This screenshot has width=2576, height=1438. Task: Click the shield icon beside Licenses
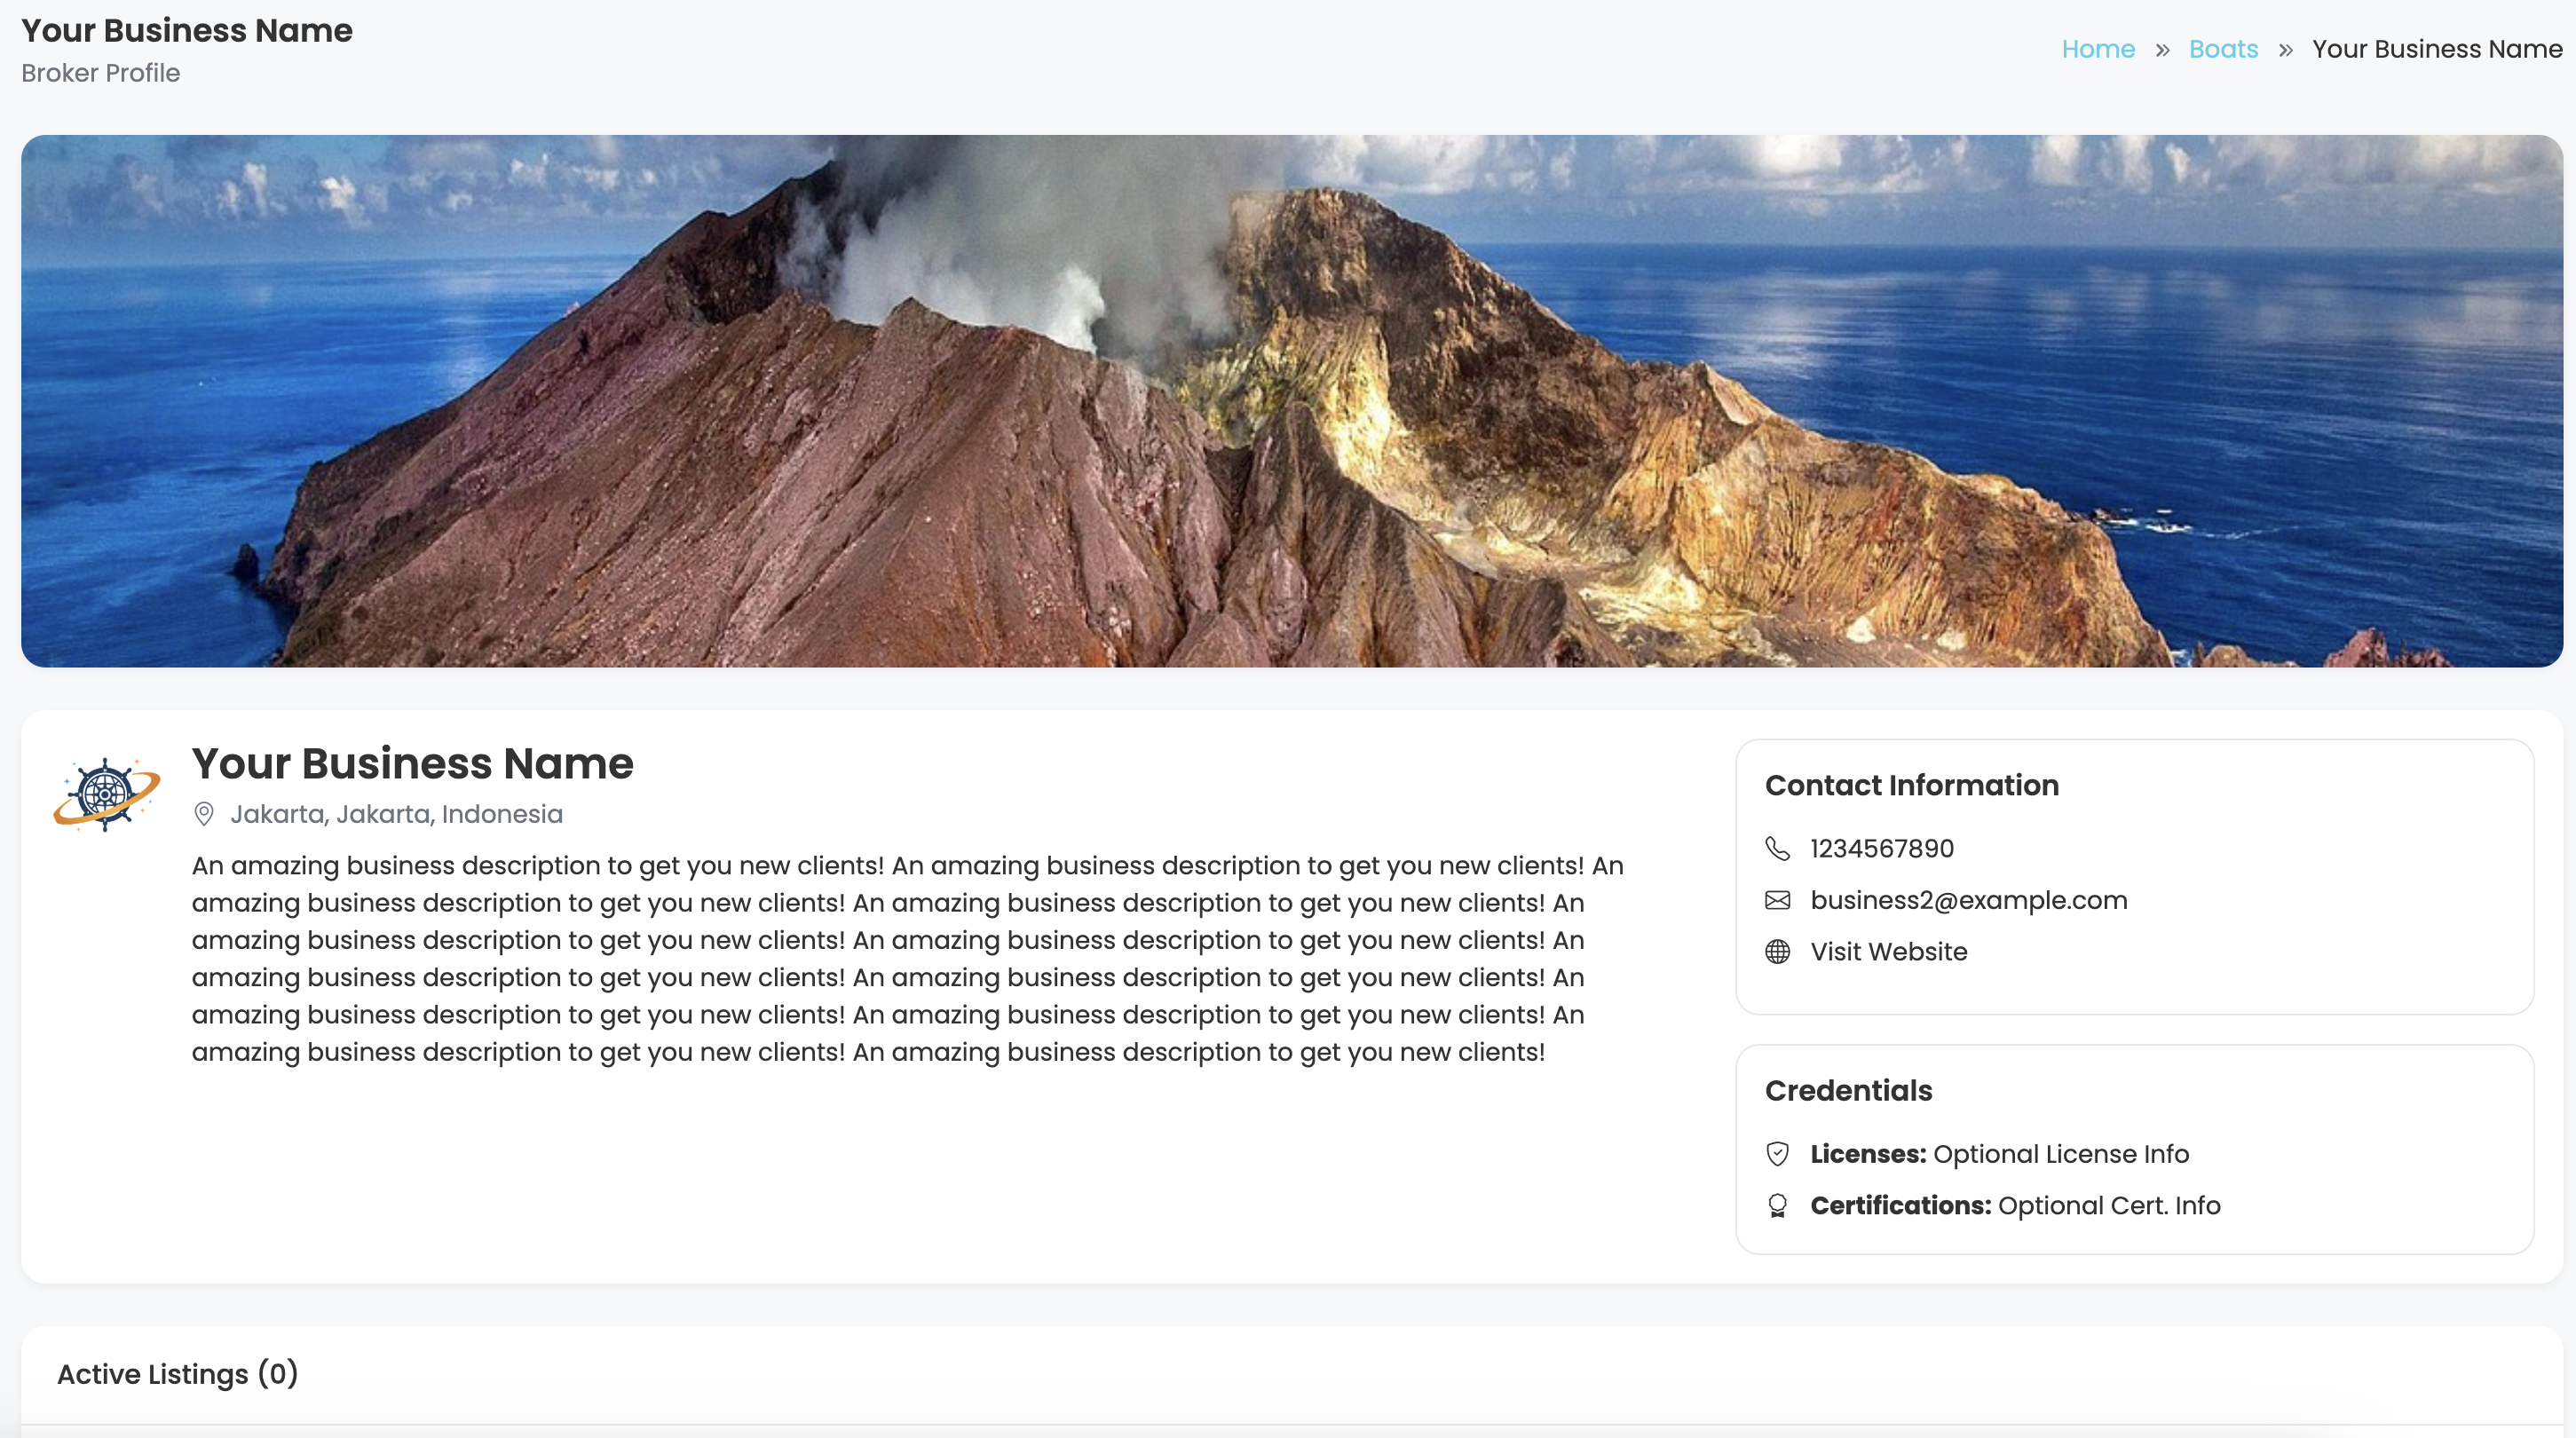[x=1778, y=1154]
